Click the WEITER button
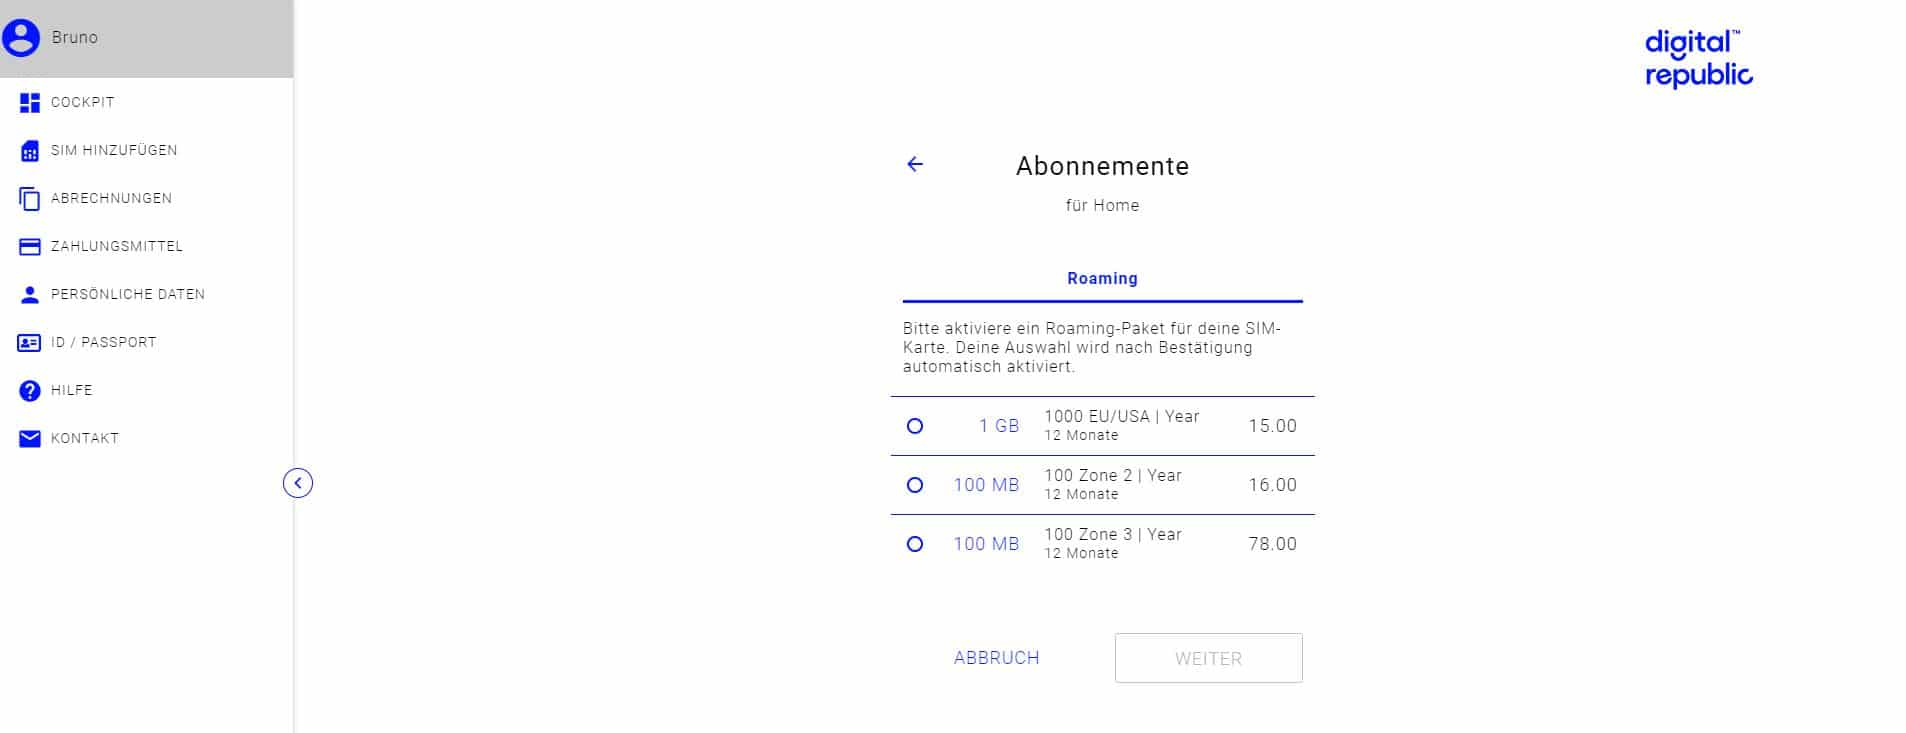This screenshot has width=1906, height=733. pyautogui.click(x=1208, y=658)
